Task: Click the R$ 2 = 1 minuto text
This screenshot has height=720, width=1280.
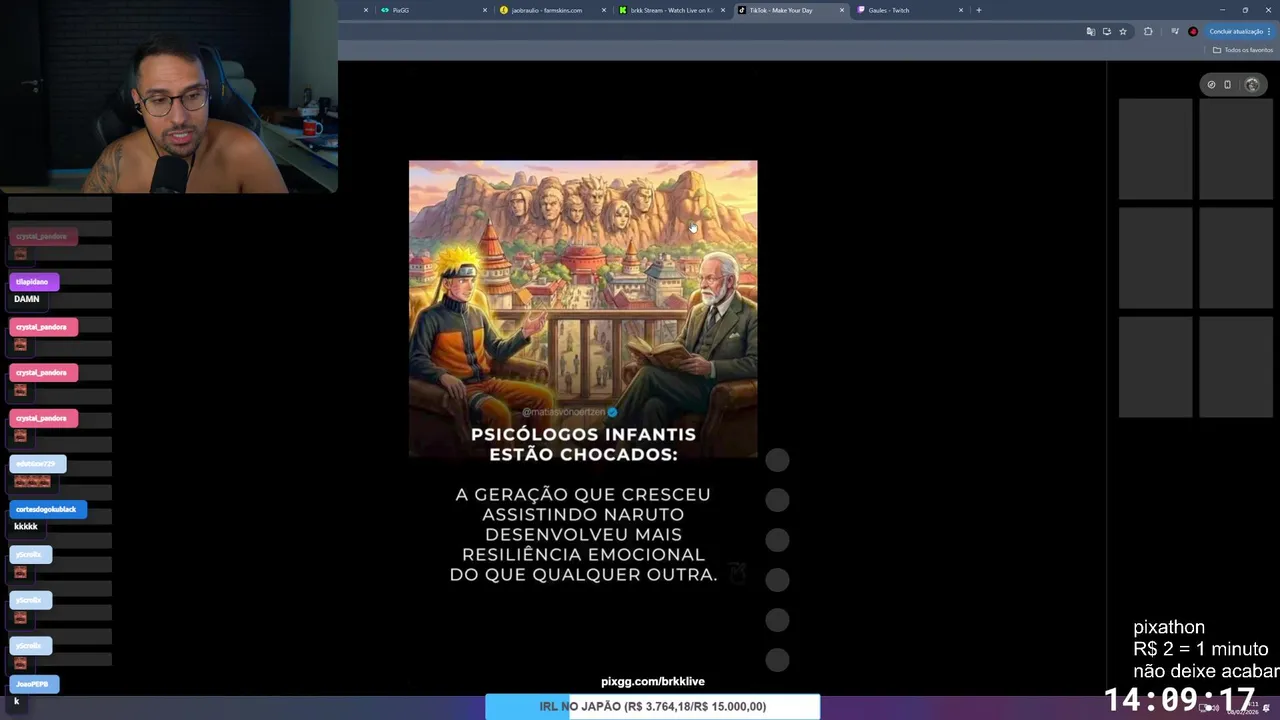Action: 1200,649
